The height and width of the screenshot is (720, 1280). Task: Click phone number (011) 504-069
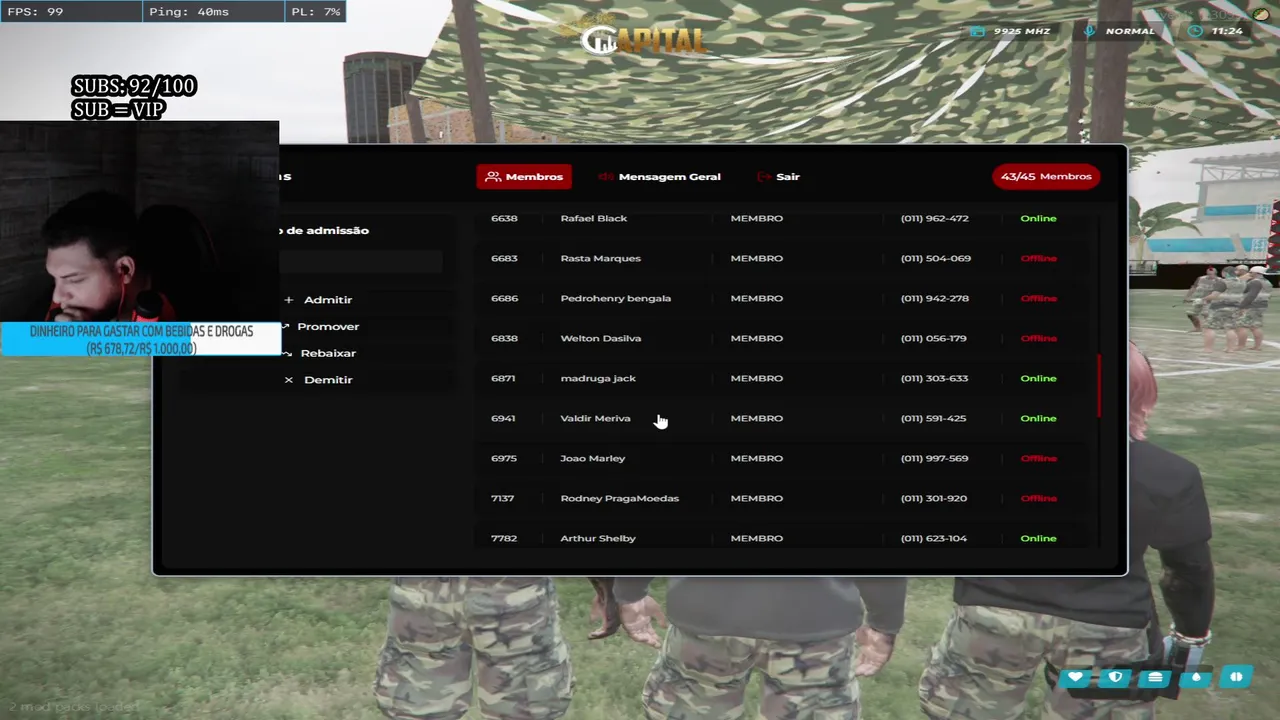[935, 258]
